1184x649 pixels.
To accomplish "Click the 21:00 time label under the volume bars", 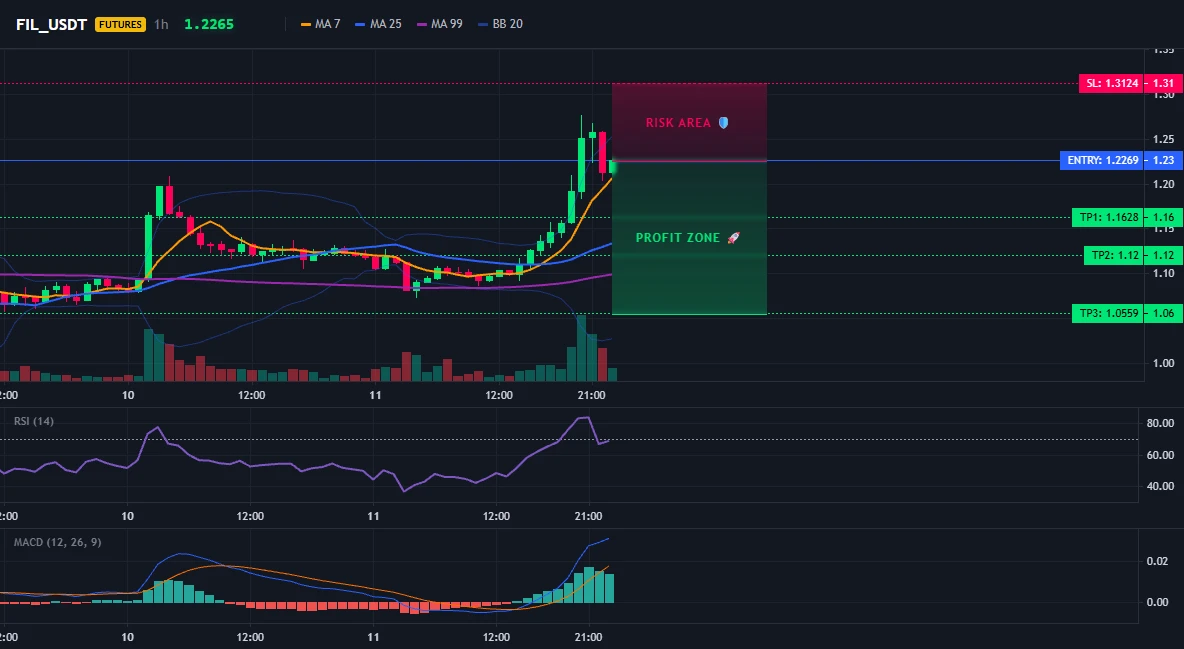I will pos(591,395).
